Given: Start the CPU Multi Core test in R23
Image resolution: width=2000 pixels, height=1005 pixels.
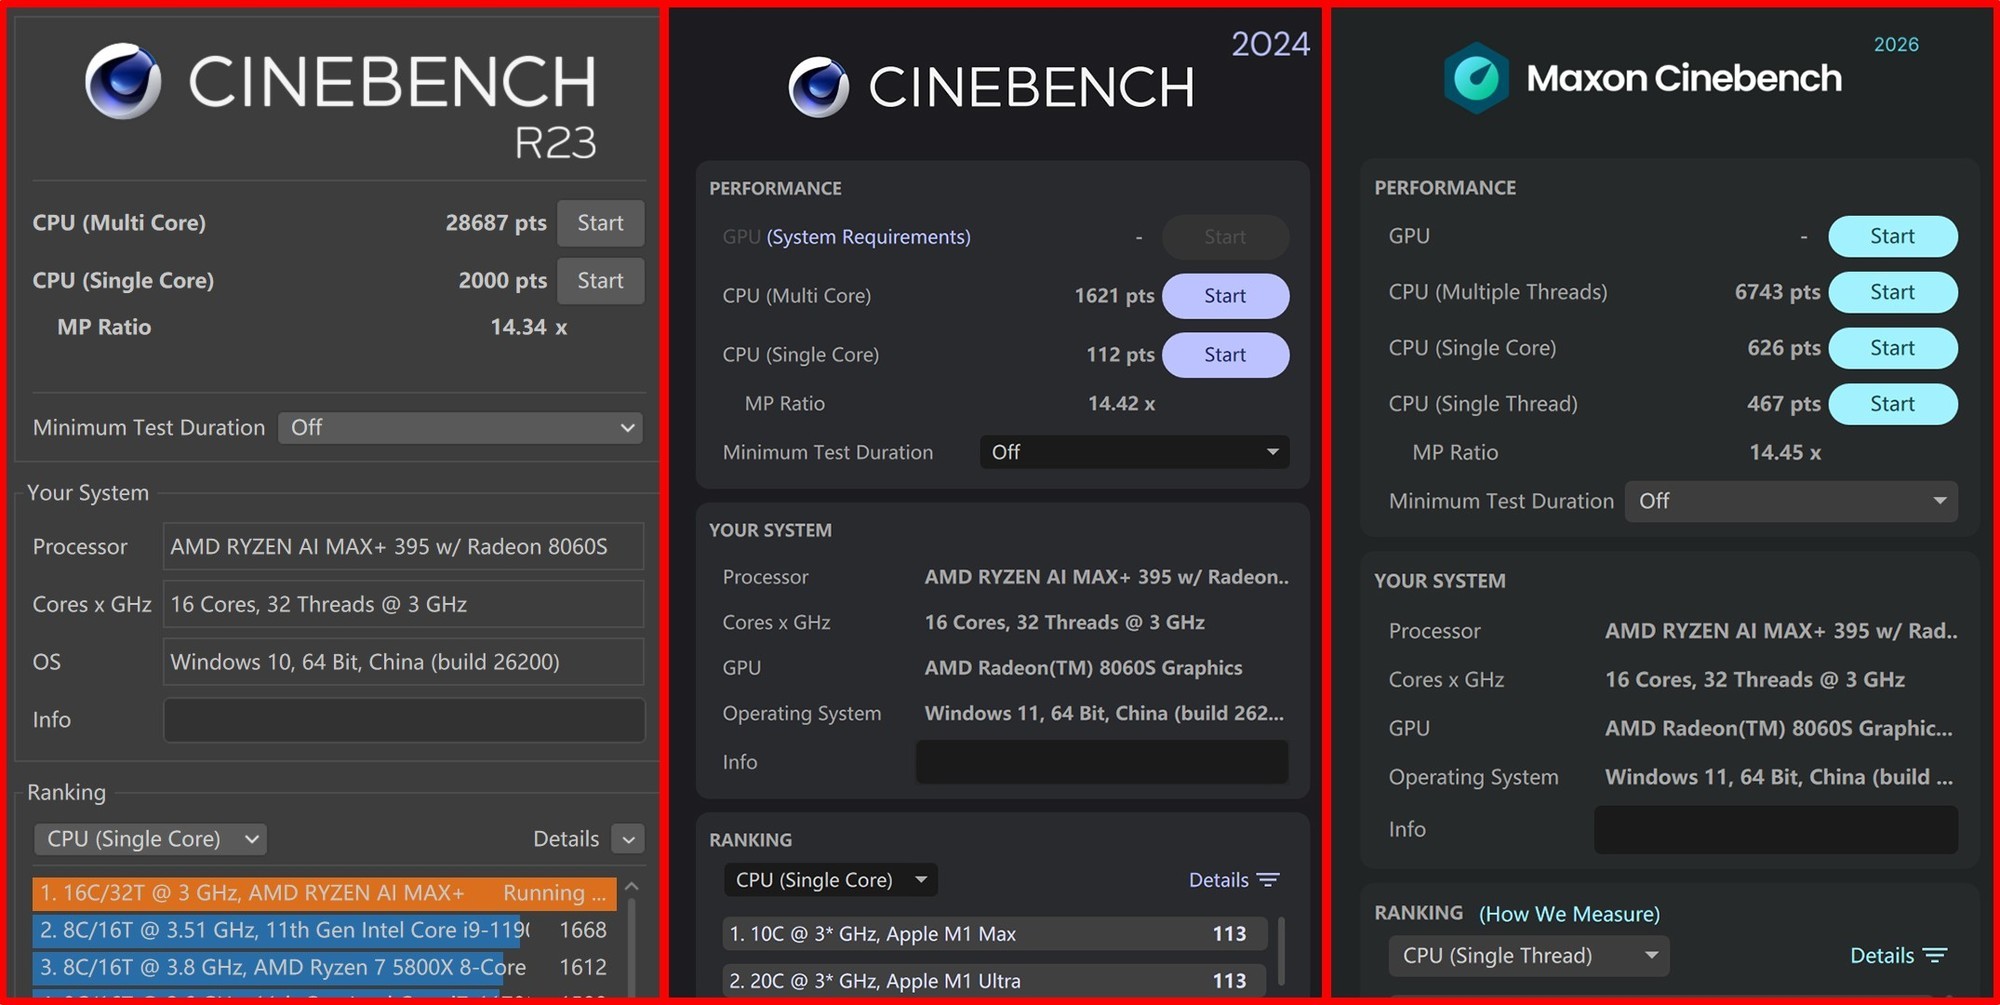Looking at the screenshot, I should coord(600,223).
